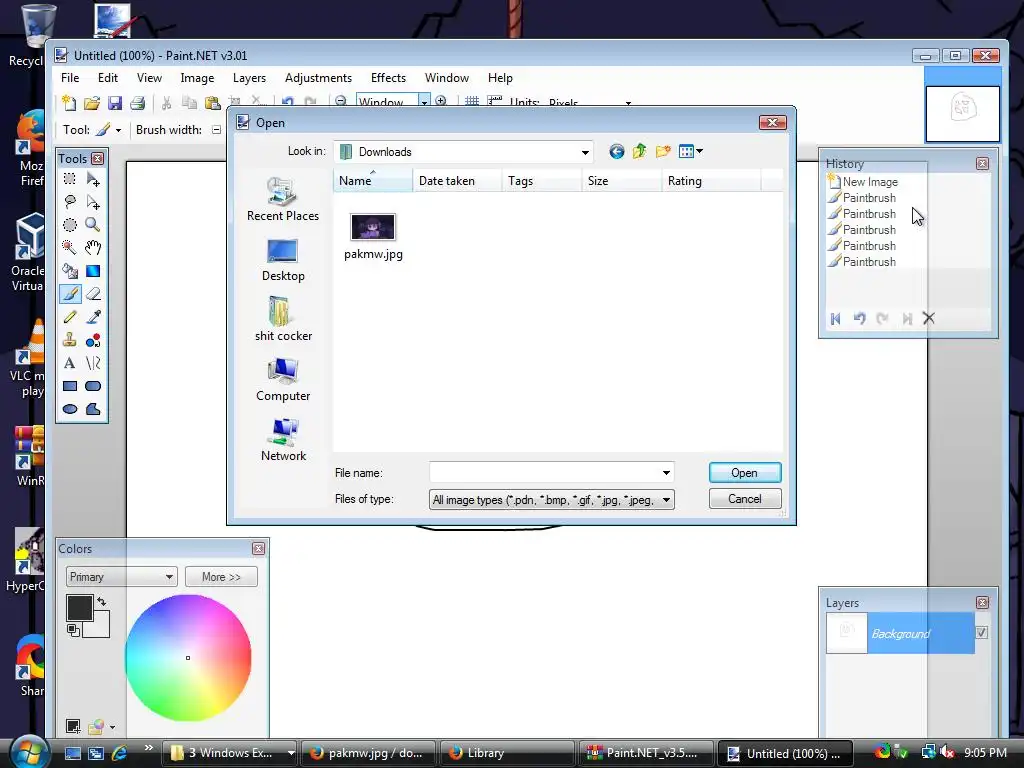The image size is (1024, 768).
Task: Select the Recolor tool
Action: (93, 340)
